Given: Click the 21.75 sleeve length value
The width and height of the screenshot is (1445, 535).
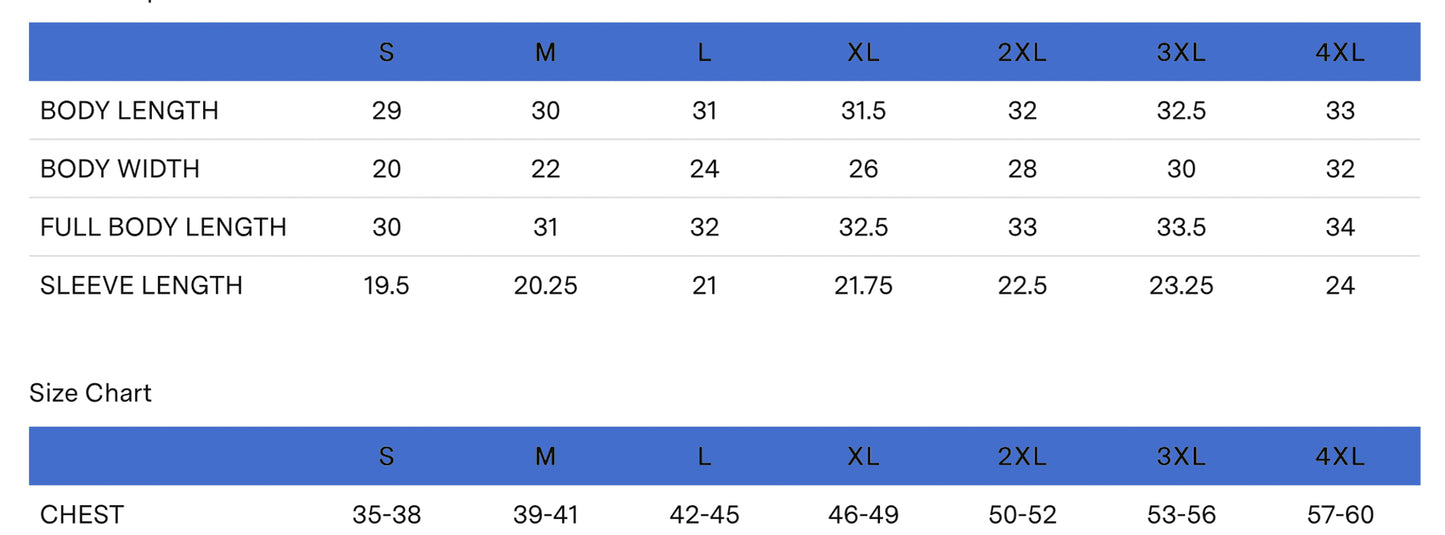Looking at the screenshot, I should click(863, 286).
